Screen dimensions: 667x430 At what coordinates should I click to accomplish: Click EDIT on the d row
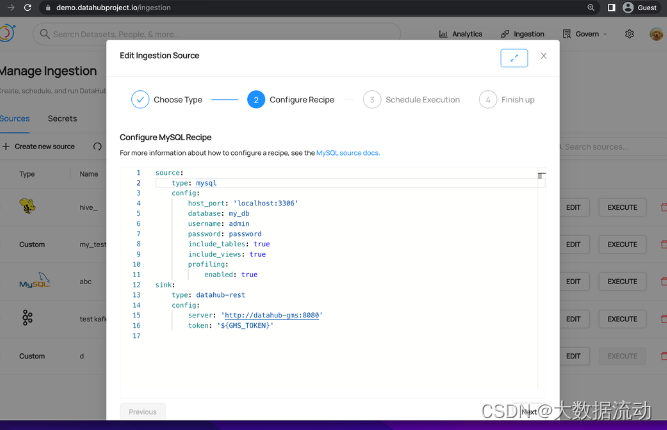573,356
